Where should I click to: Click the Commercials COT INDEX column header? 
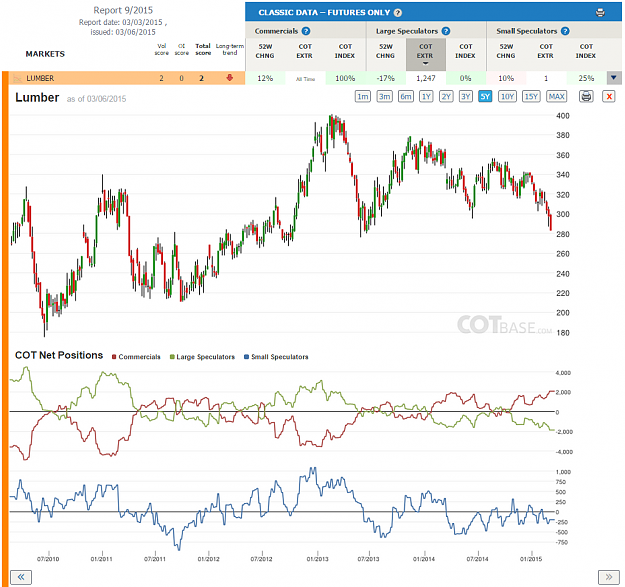coord(345,51)
